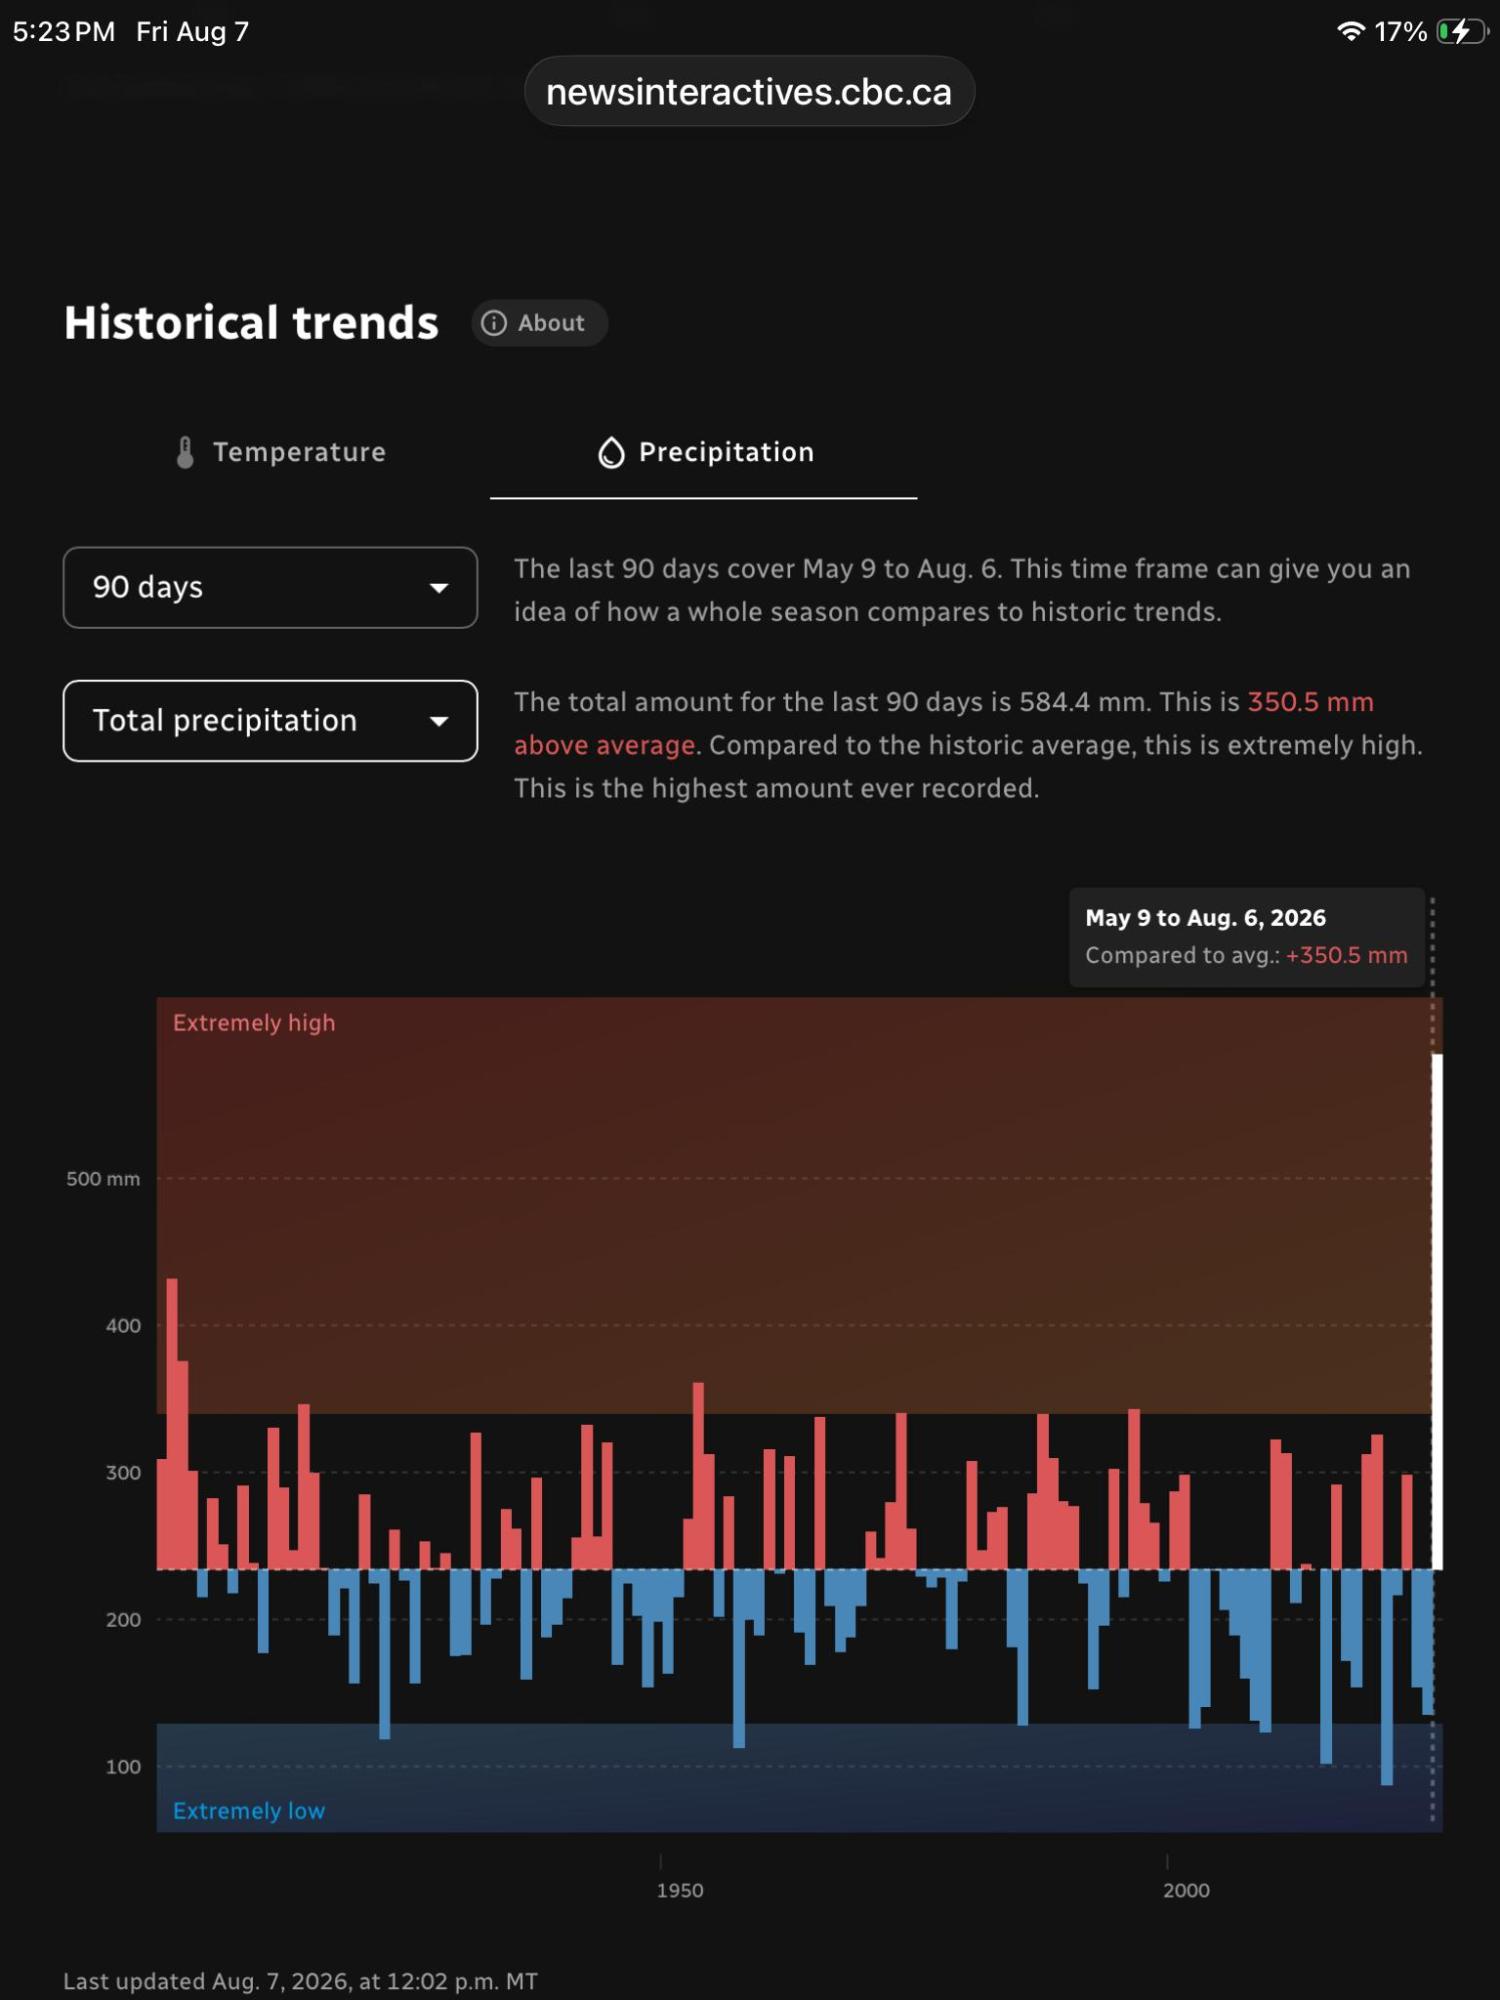Click the info icon beside About
1500x2000 pixels.
(x=494, y=323)
